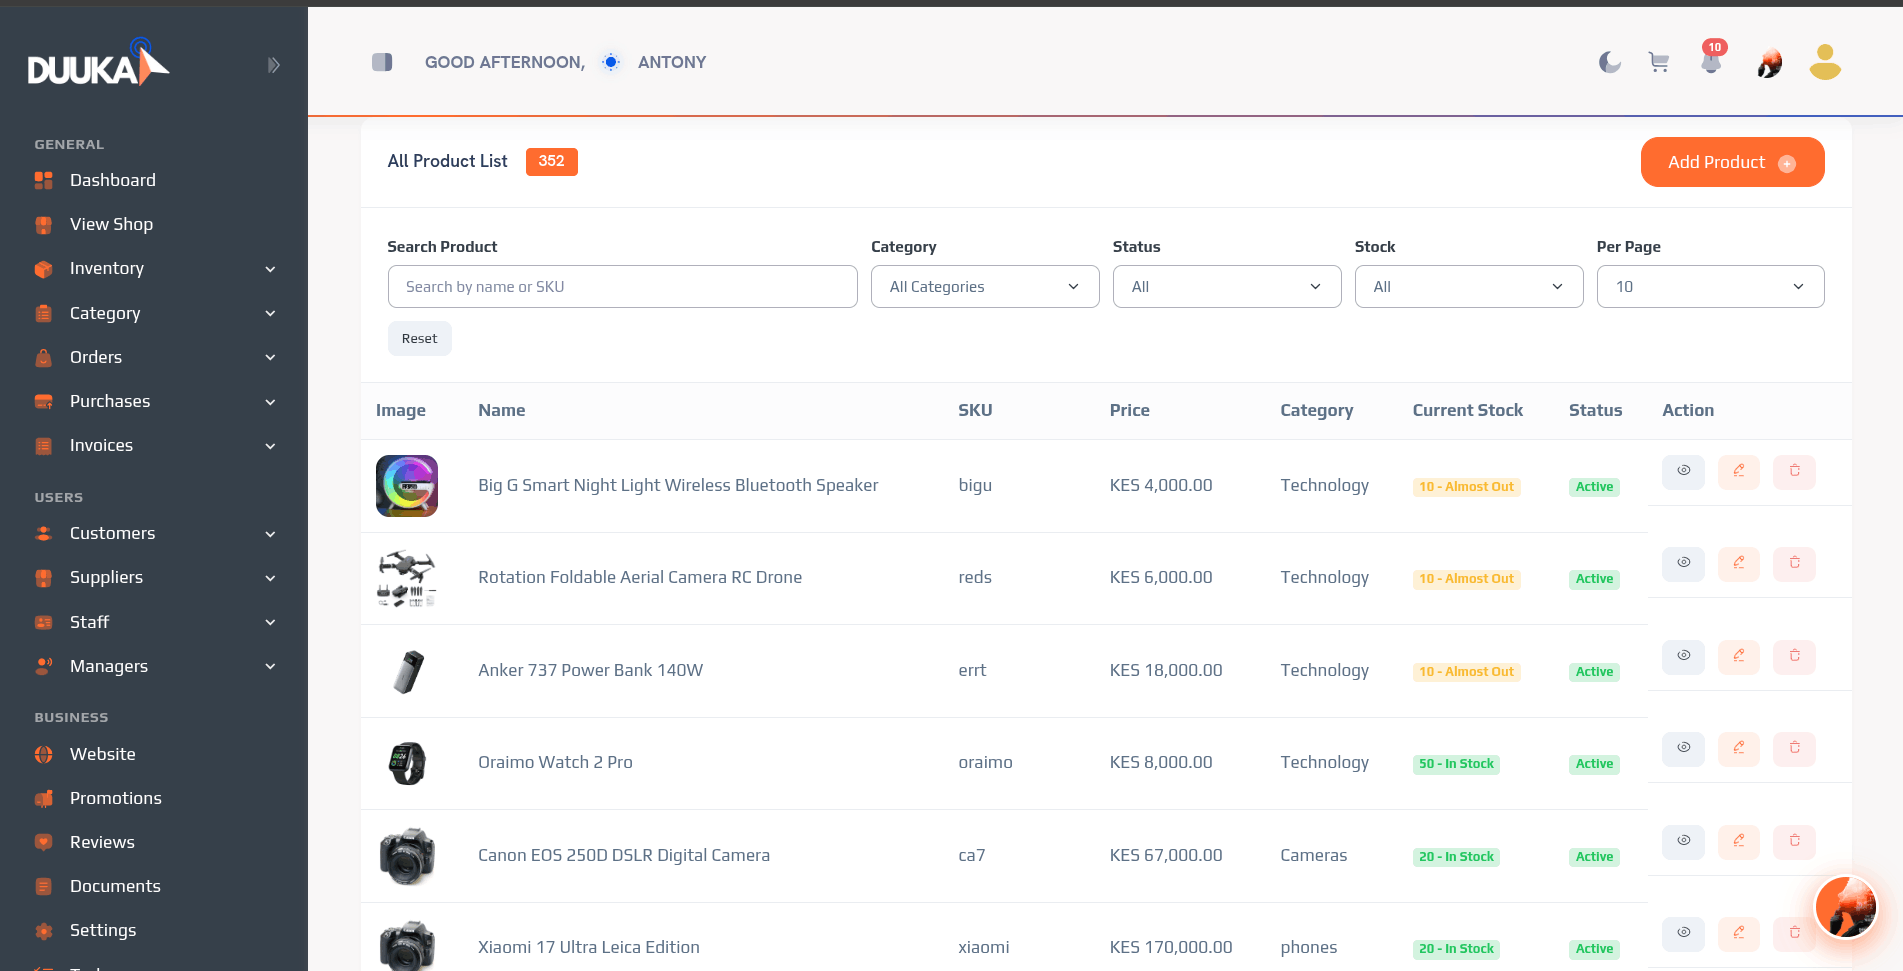This screenshot has width=1903, height=971.
Task: Click the Add Product button
Action: pos(1732,162)
